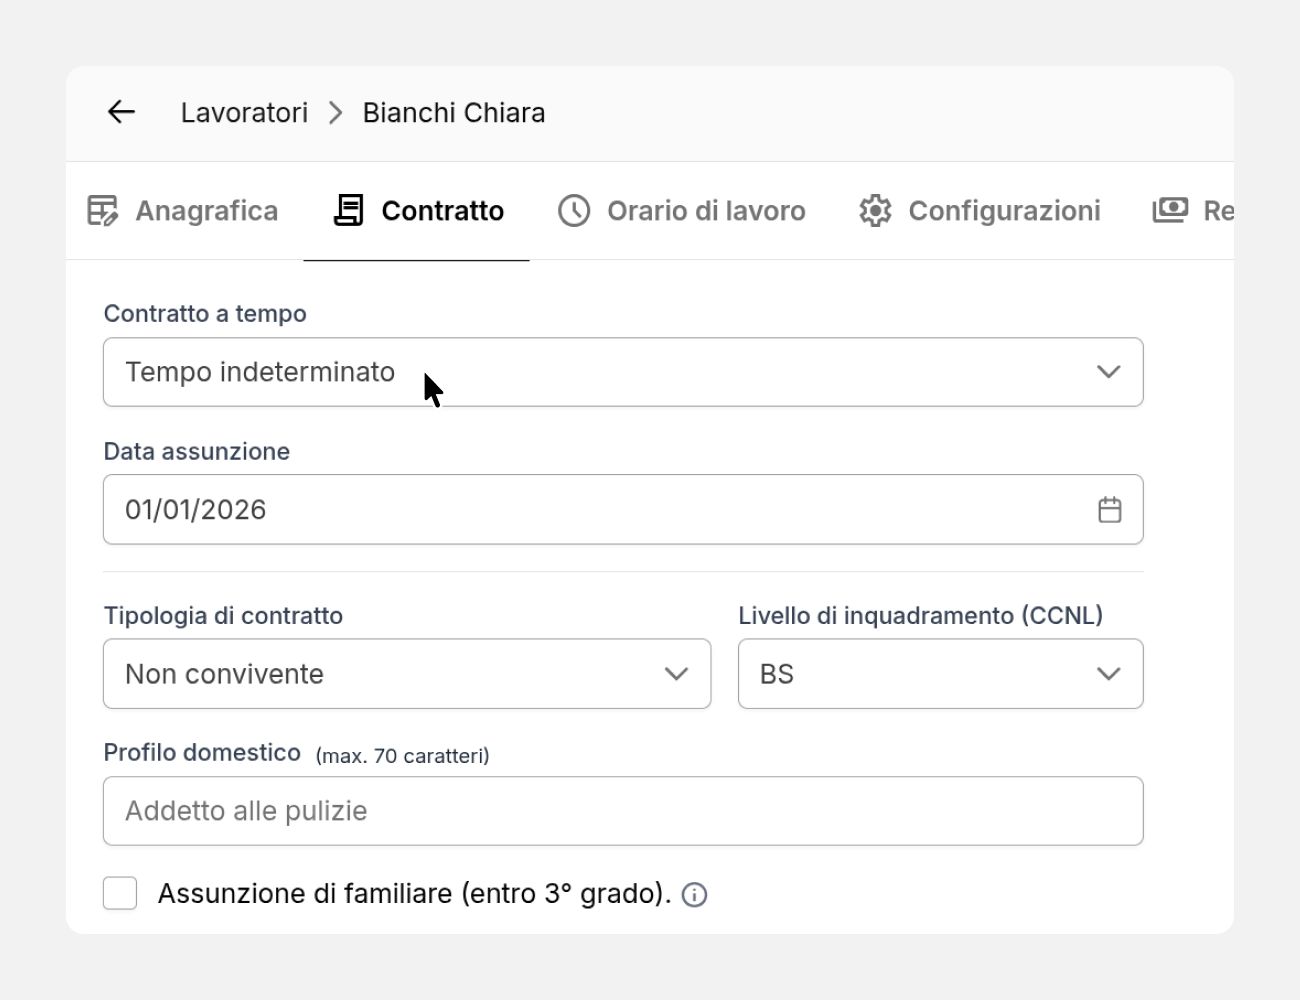Click the Anagrafica form-edit icon
Screen dimensions: 1300x1000
(103, 211)
